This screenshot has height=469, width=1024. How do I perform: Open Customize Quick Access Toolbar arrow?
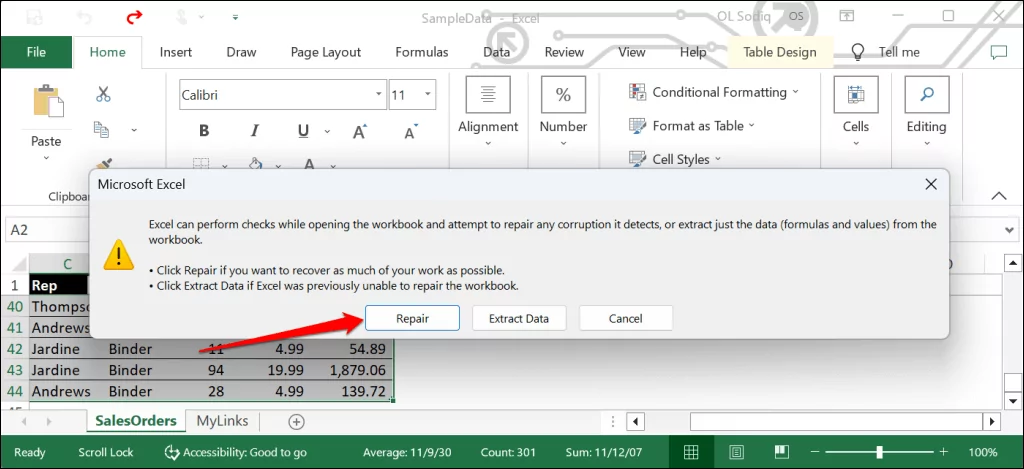[235, 18]
